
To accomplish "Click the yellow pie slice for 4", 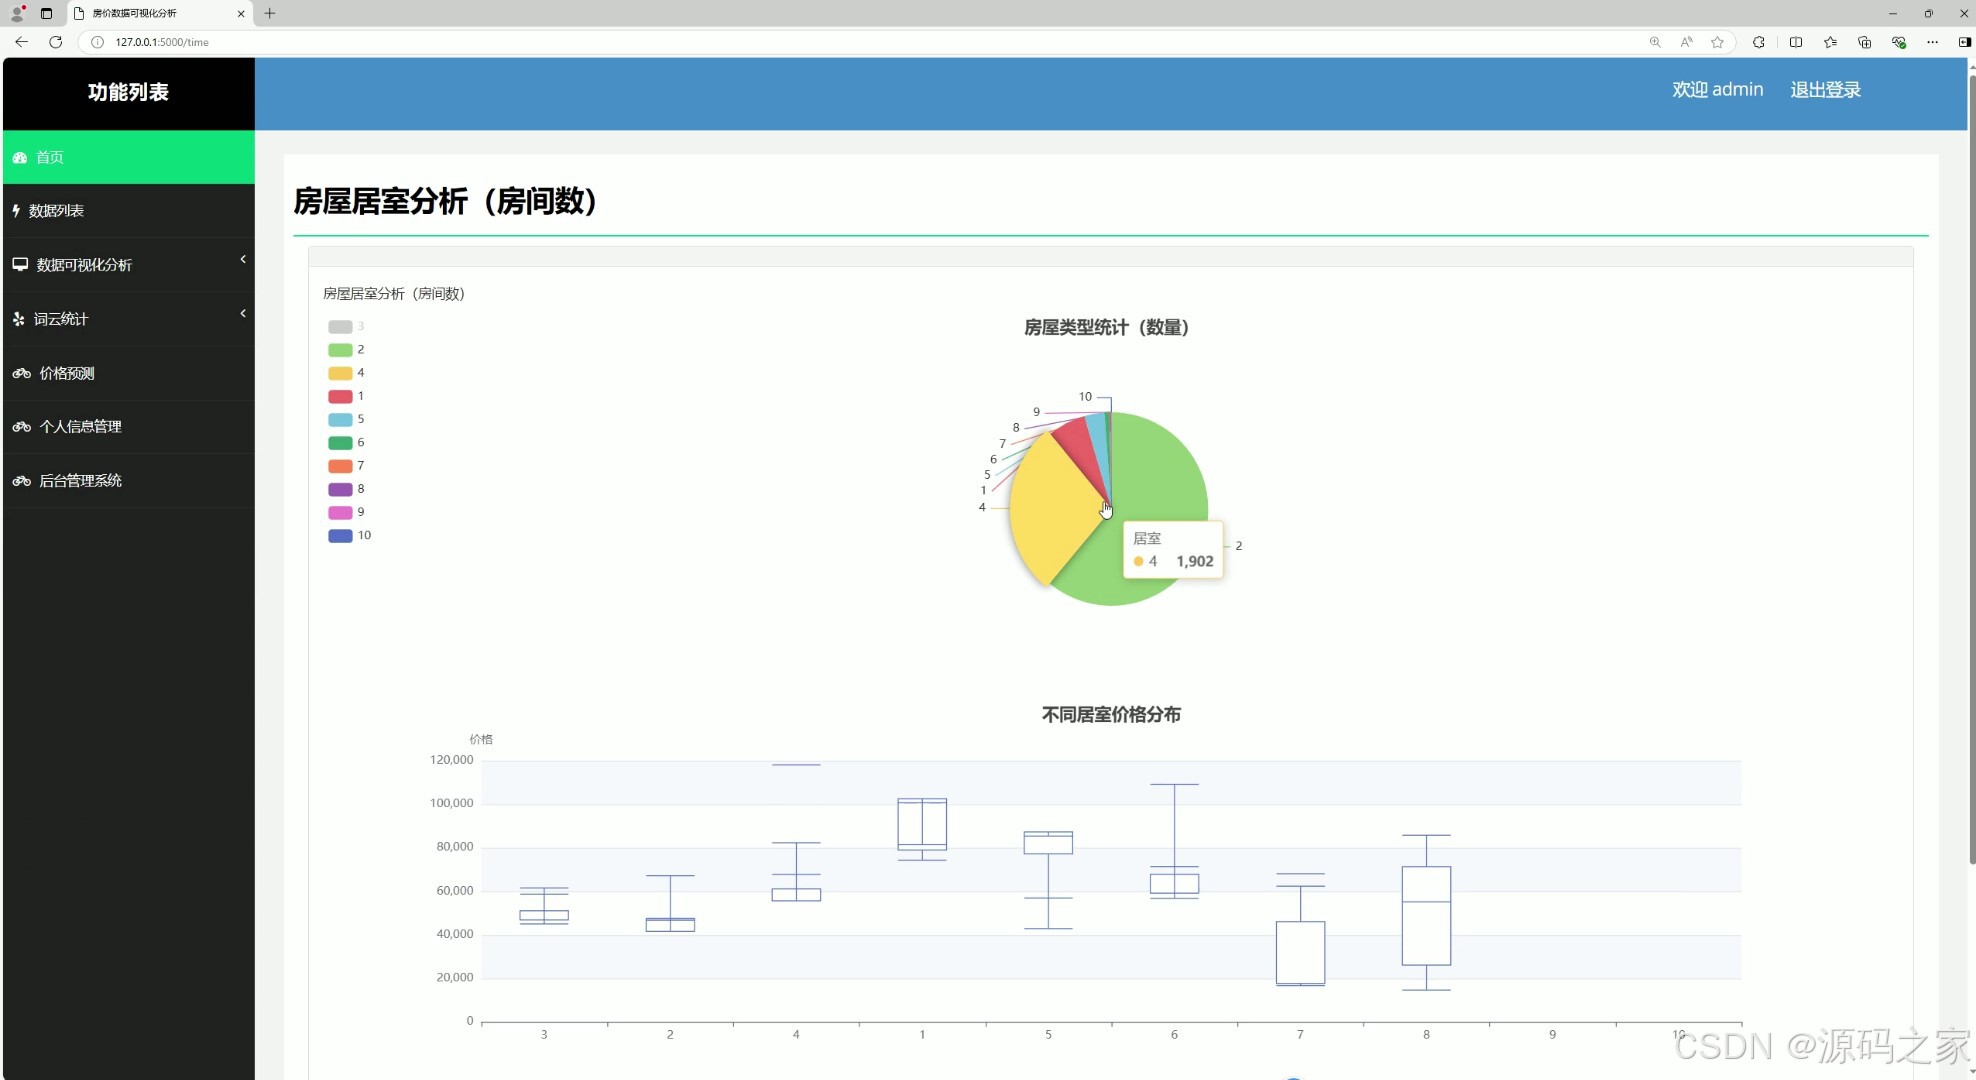I will 1050,510.
